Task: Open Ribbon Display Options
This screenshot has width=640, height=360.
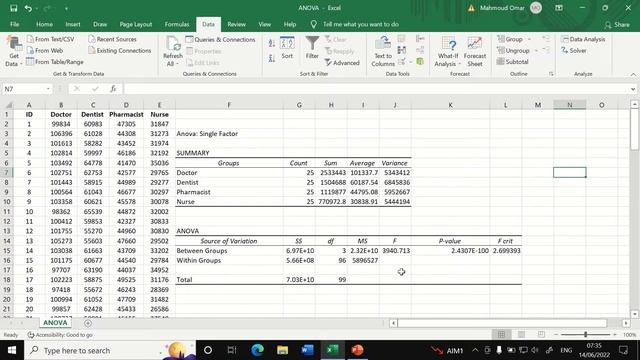Action: click(559, 8)
